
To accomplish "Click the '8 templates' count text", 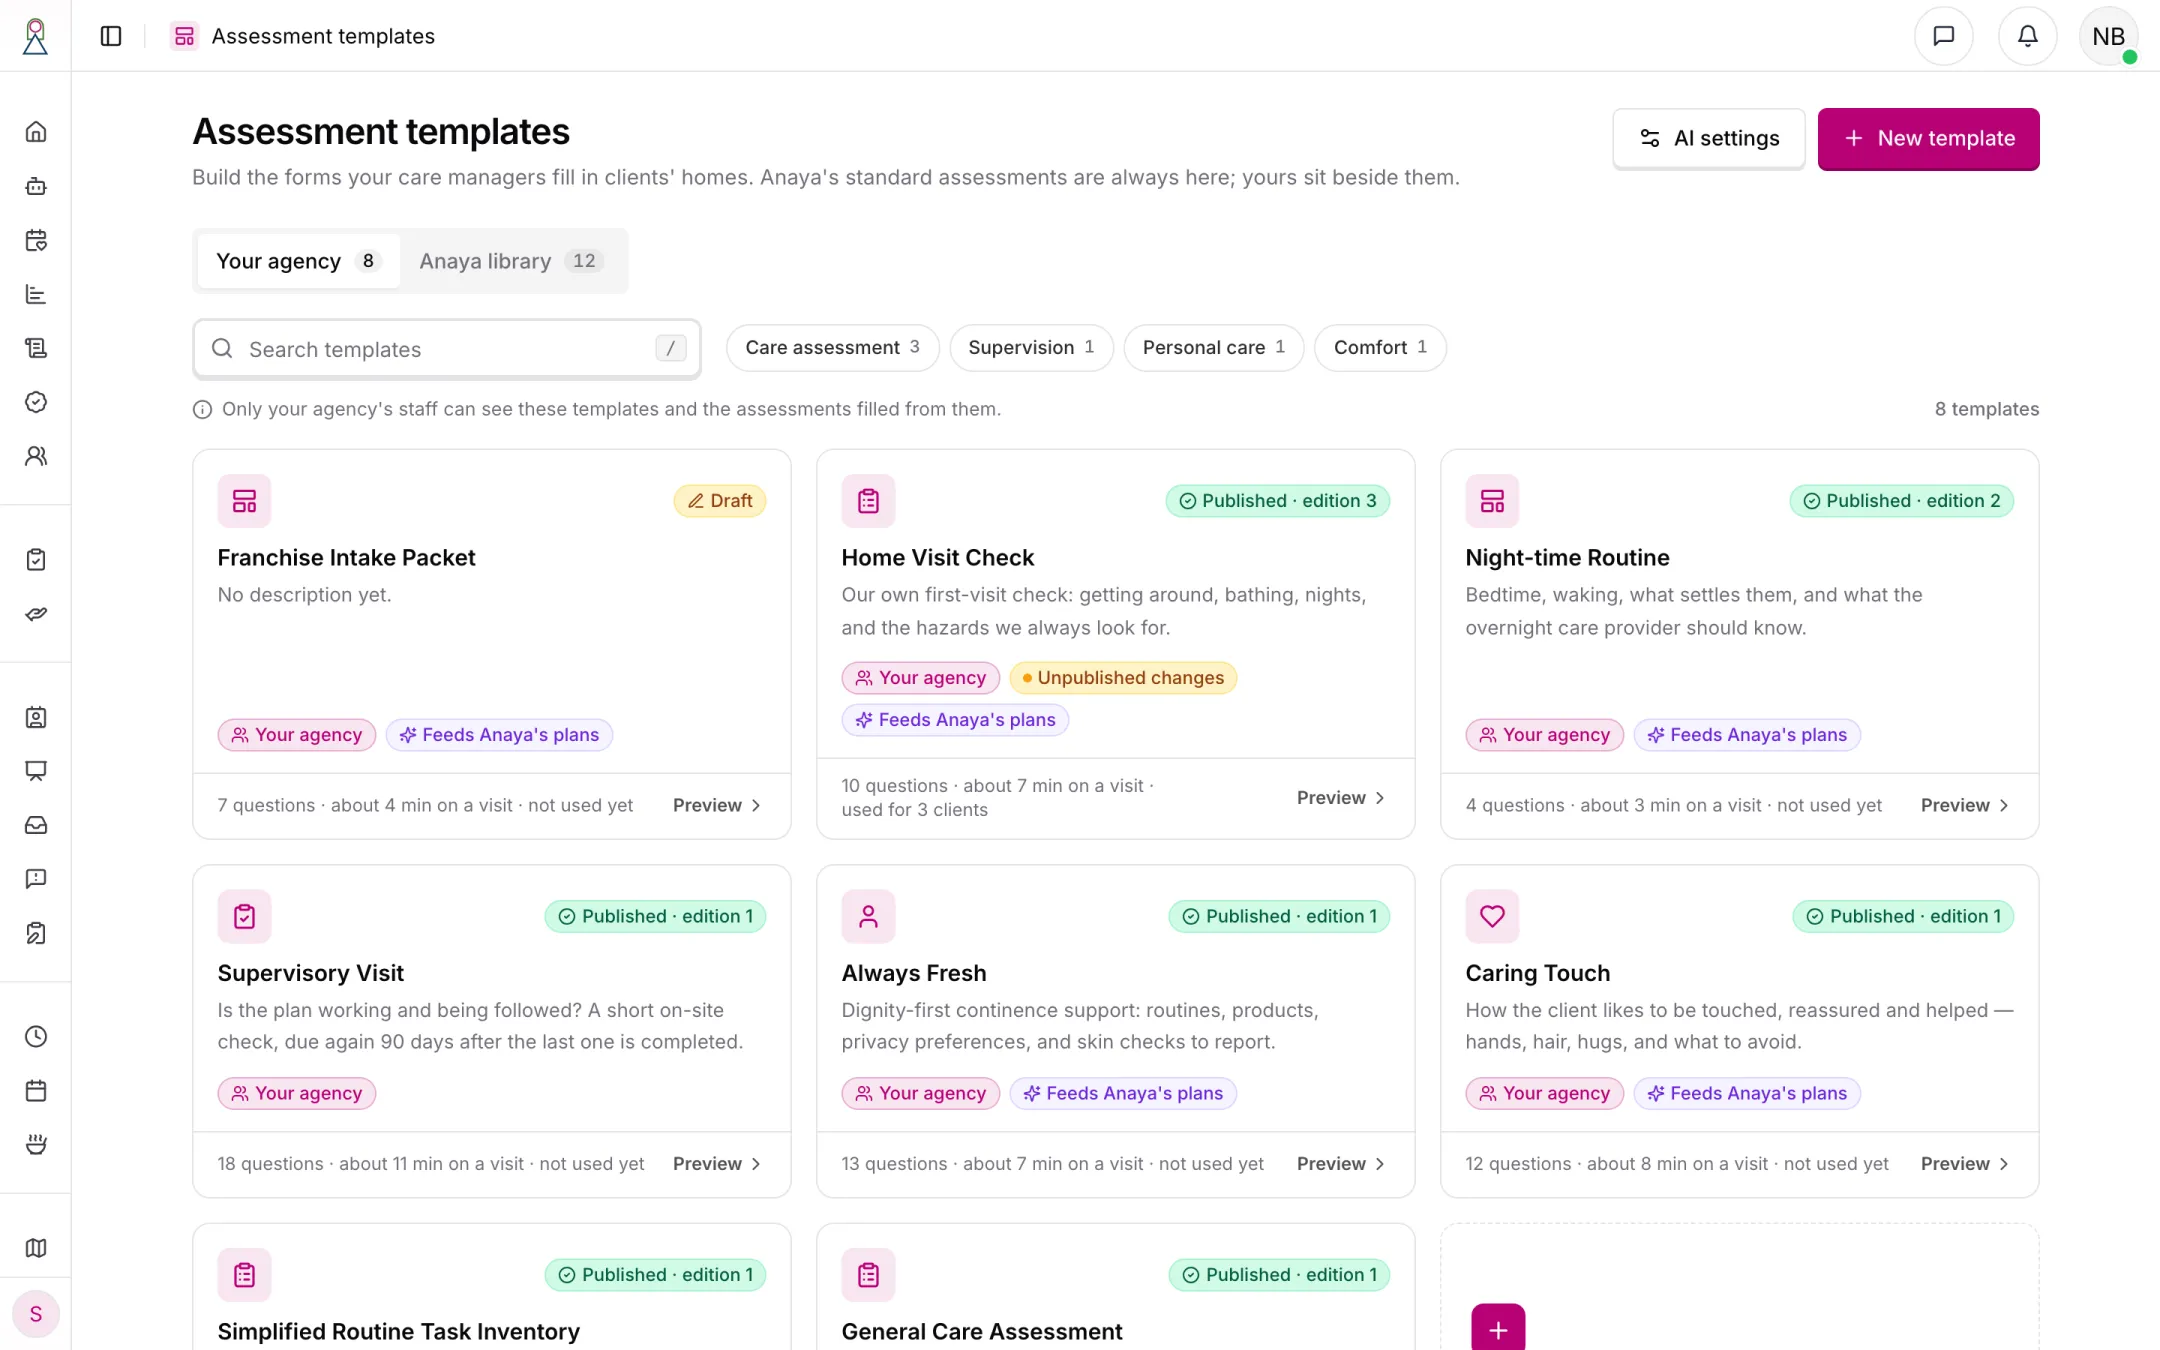I will point(1986,409).
